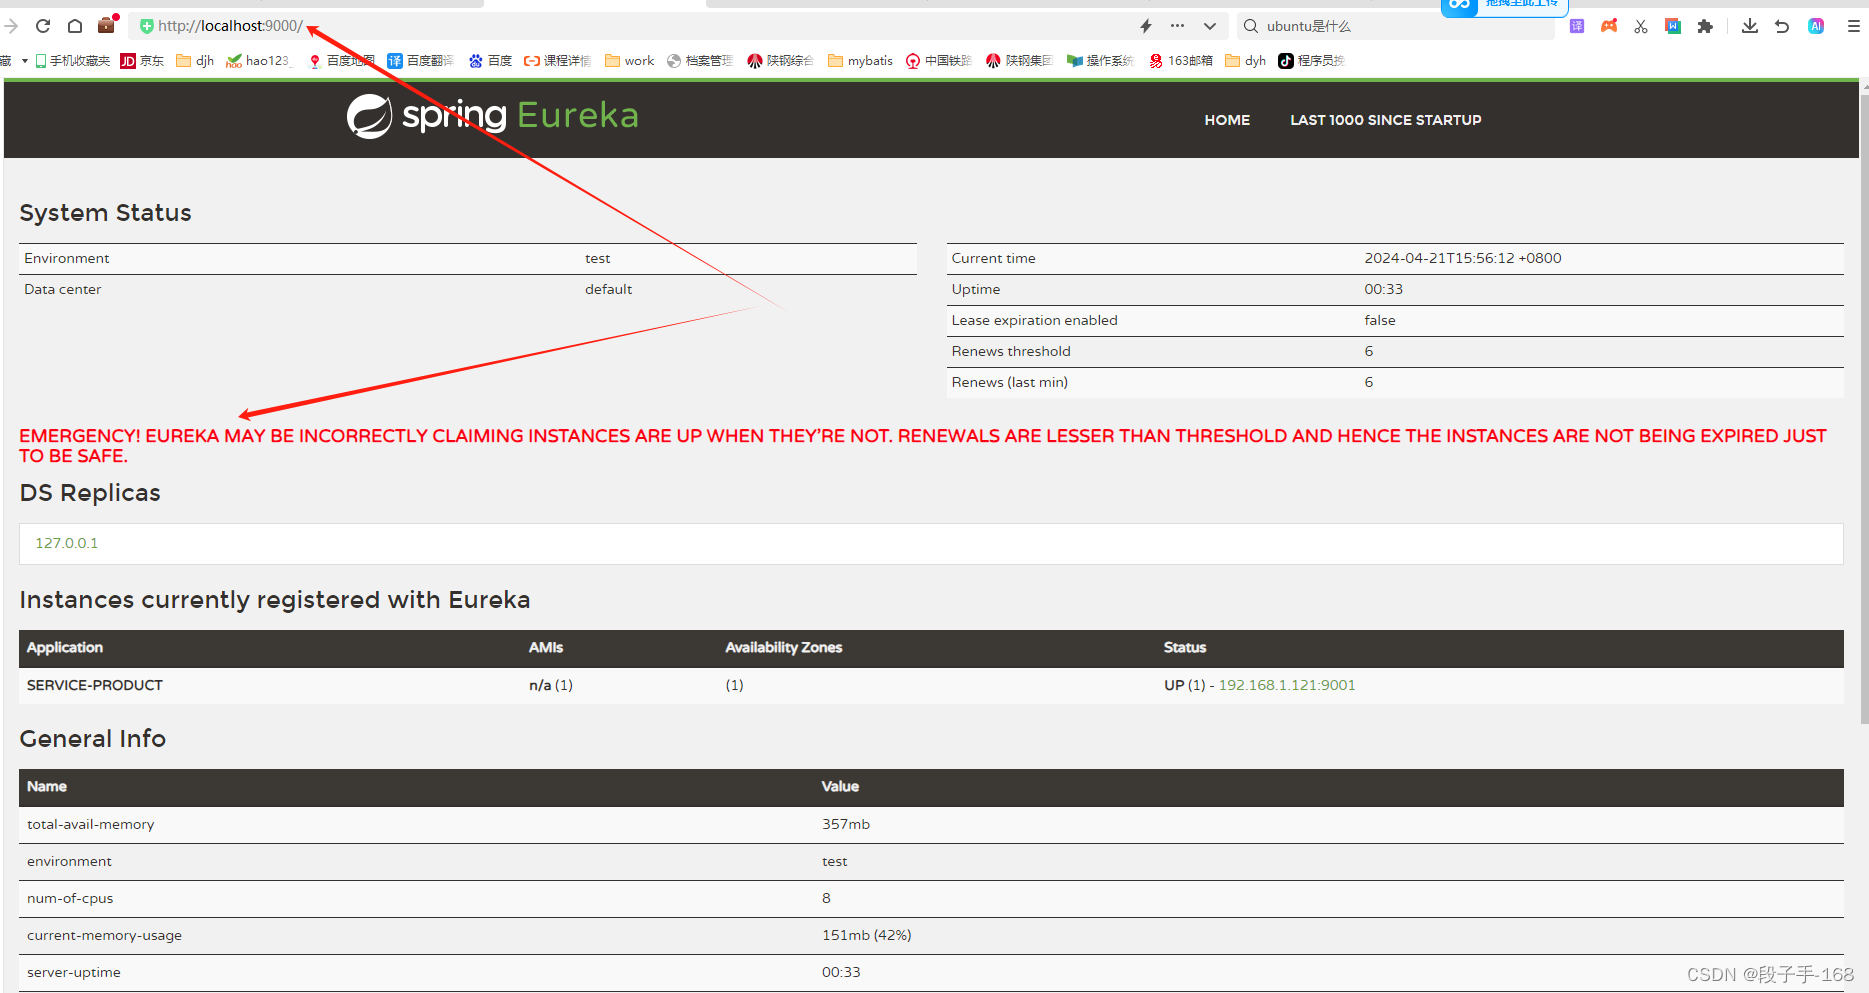Open the dyh bookmark folder
This screenshot has width=1869, height=993.
coord(1245,61)
